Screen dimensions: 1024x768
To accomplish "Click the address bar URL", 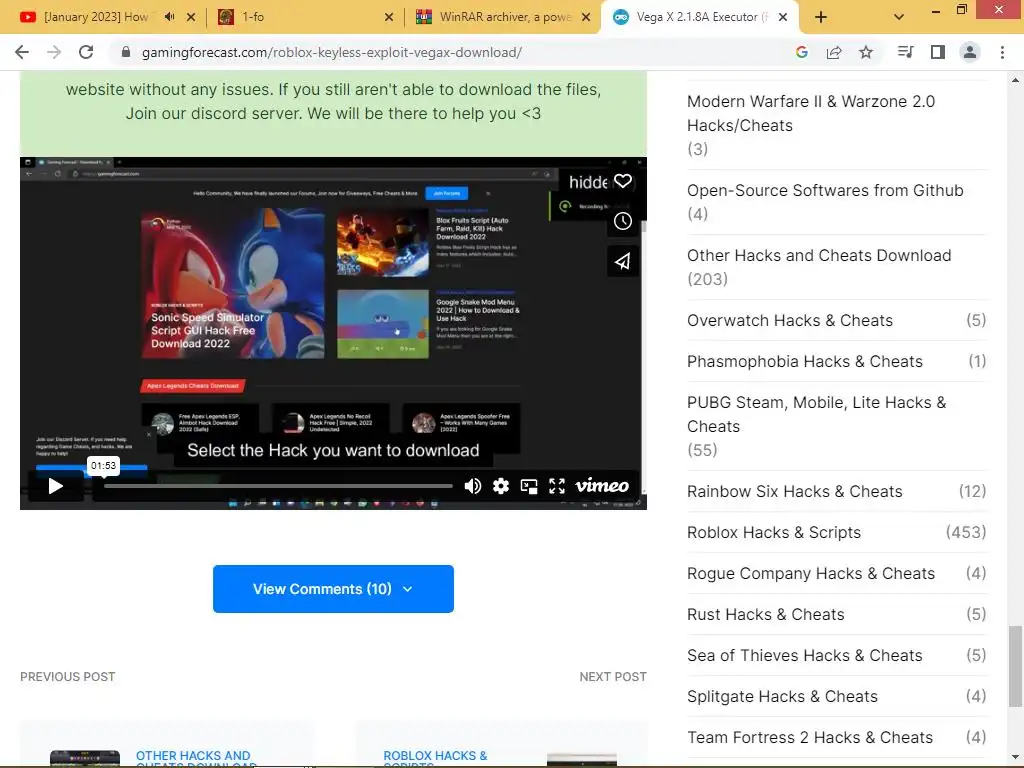I will tap(332, 52).
